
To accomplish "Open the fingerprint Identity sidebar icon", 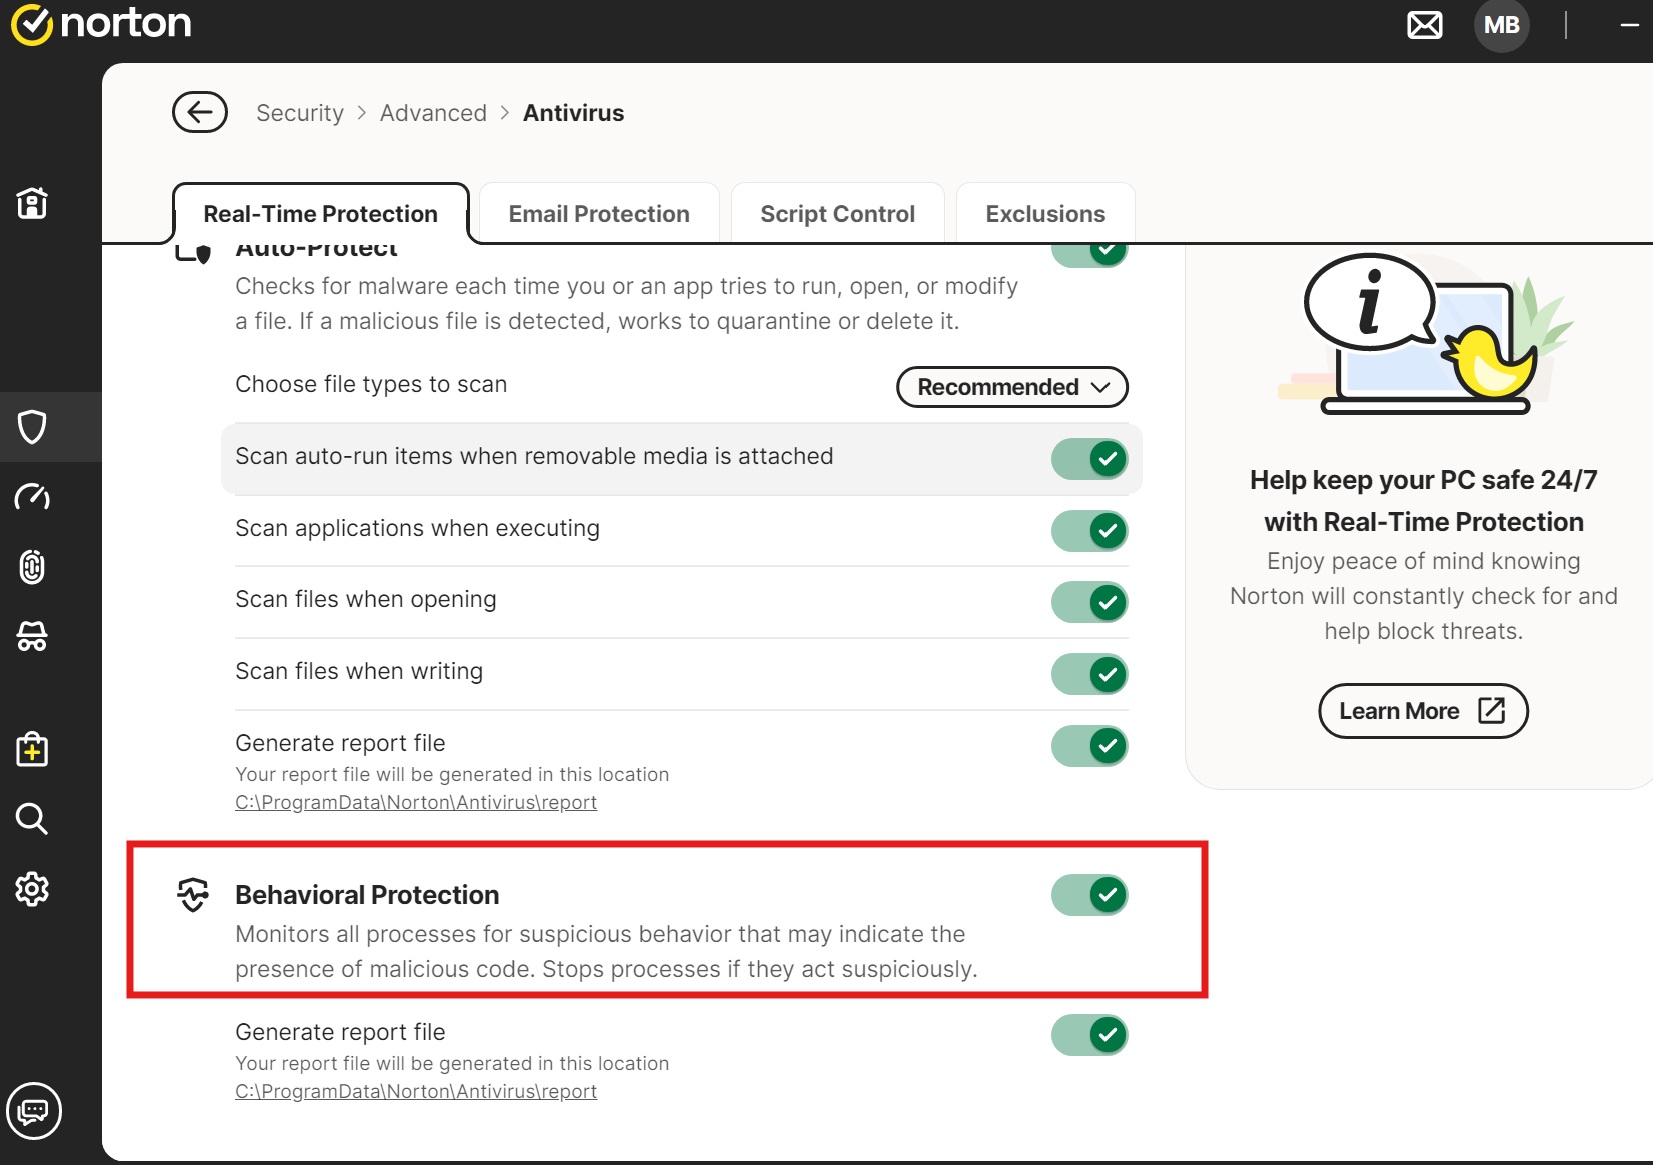I will point(32,567).
